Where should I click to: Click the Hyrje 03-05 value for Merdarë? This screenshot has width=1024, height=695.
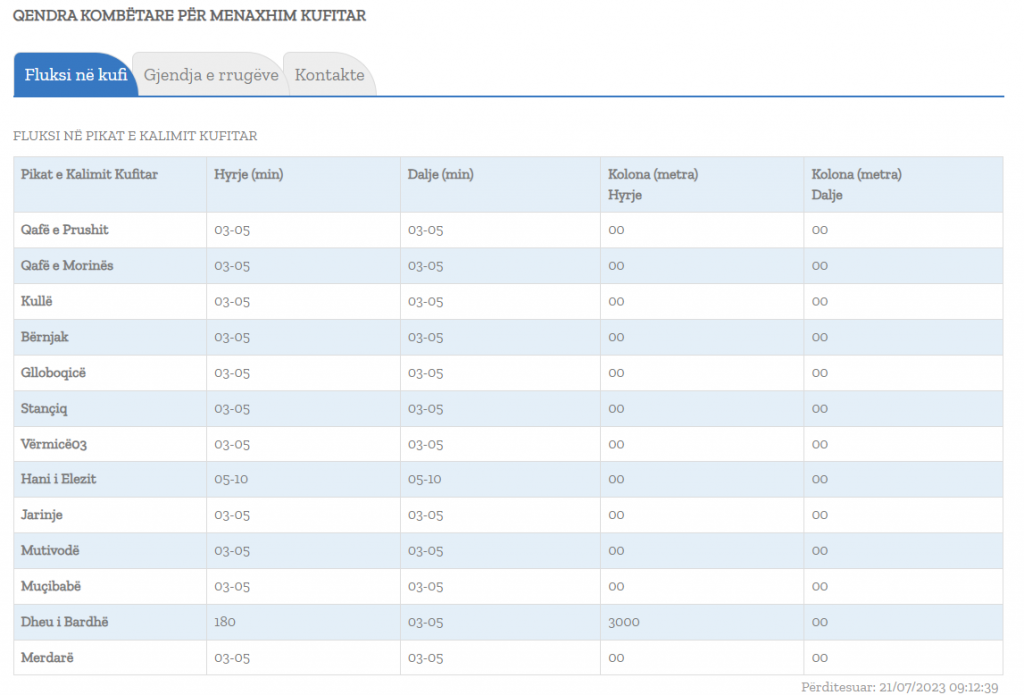[x=232, y=658]
